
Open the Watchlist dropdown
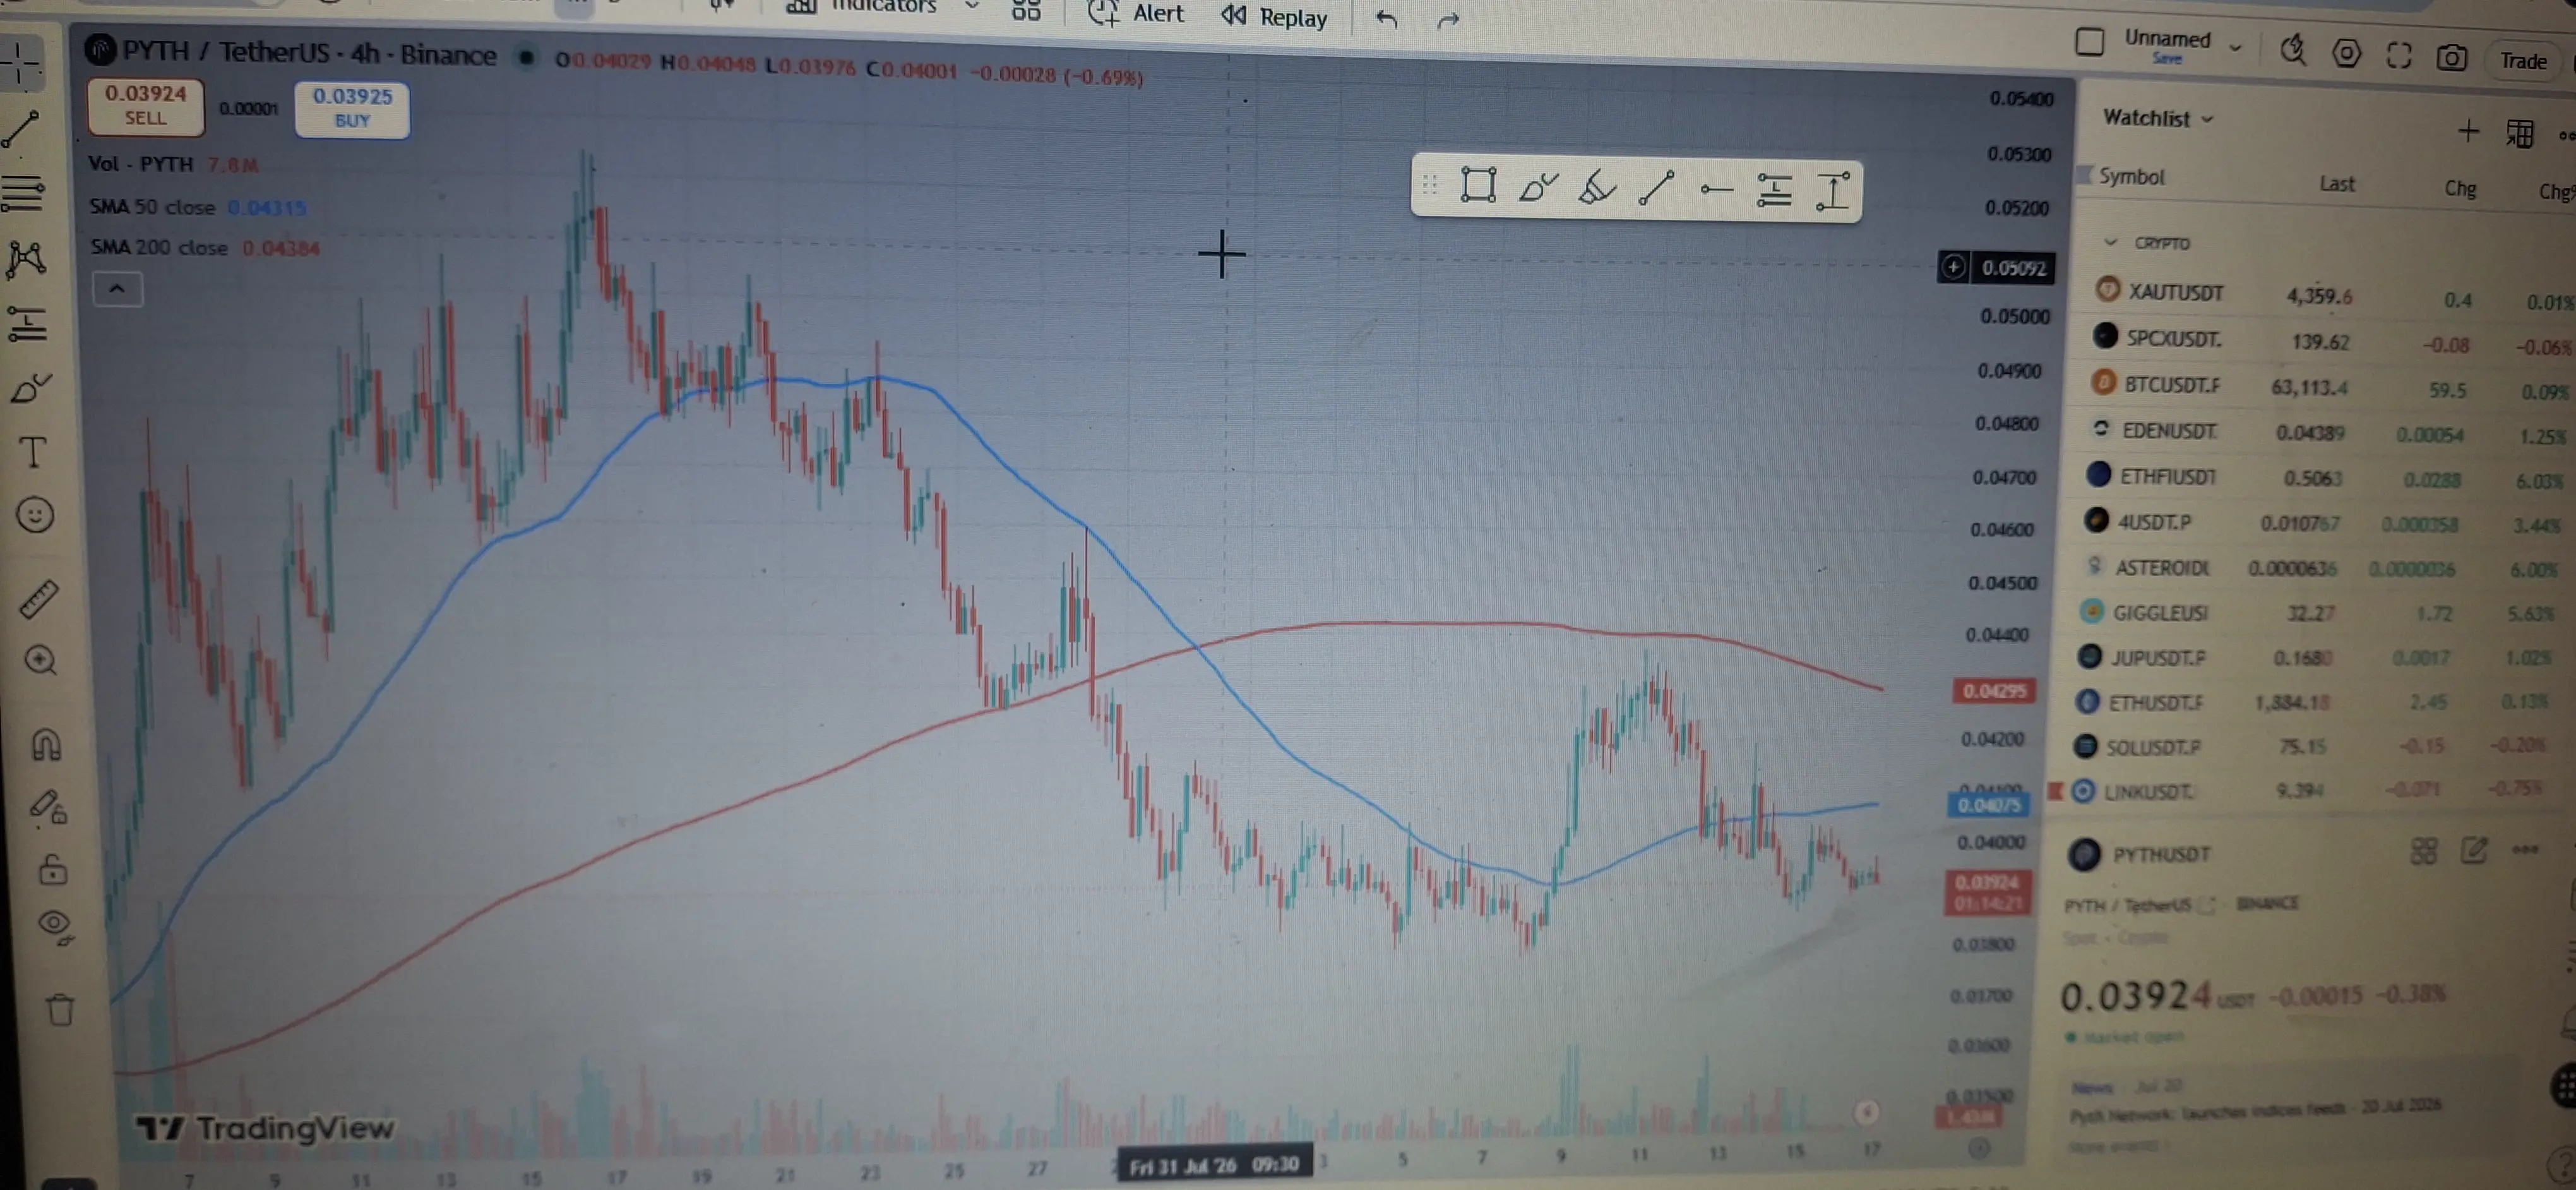coord(2158,118)
